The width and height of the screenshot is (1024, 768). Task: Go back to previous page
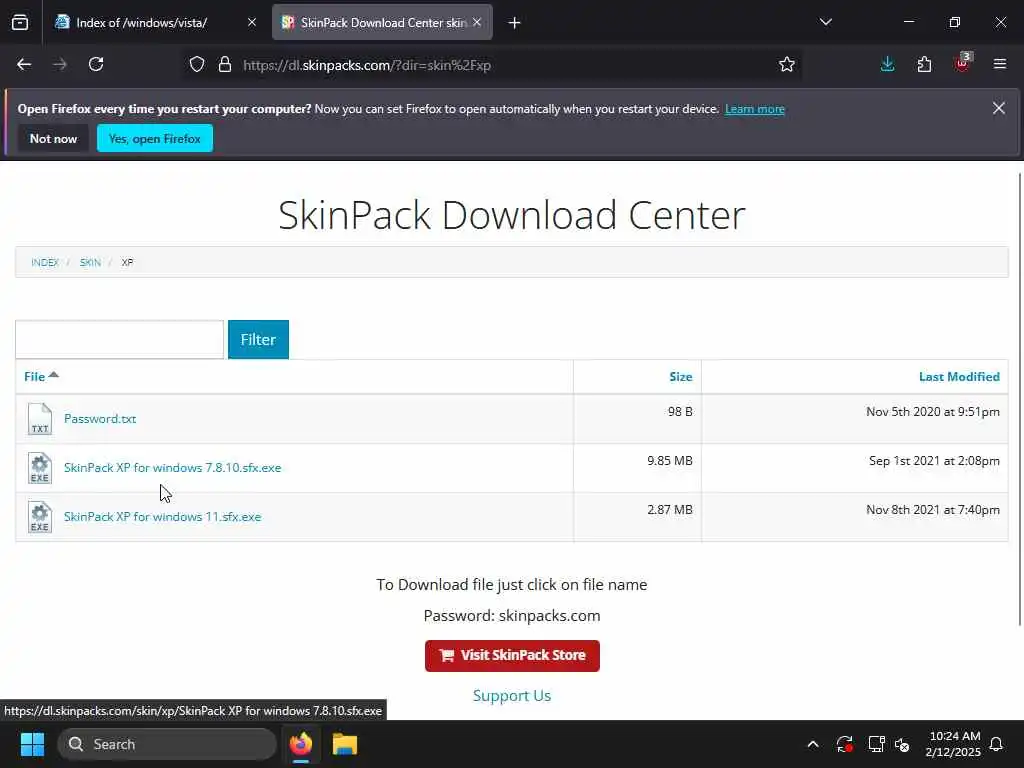pyautogui.click(x=24, y=65)
